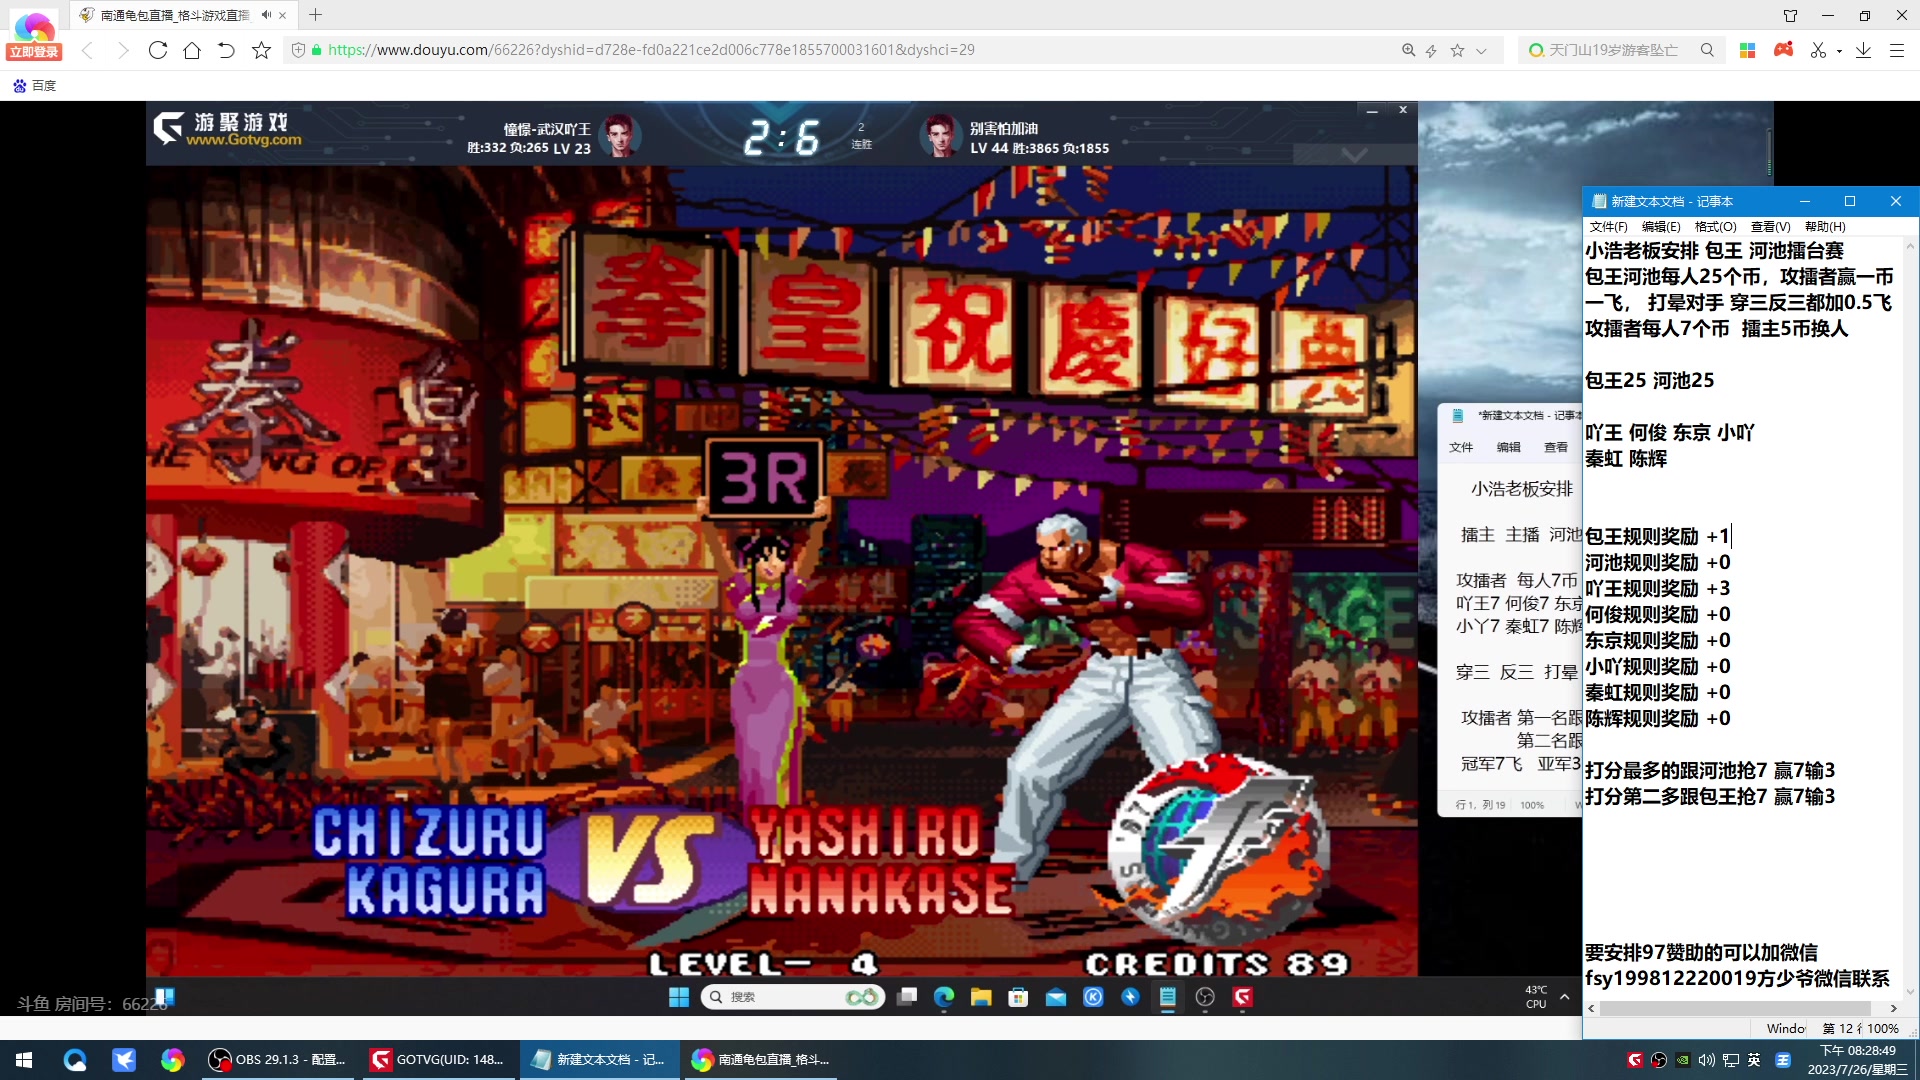Screen dimensions: 1920x1080
Task: Open the colorful apps grid icon
Action: point(1748,50)
